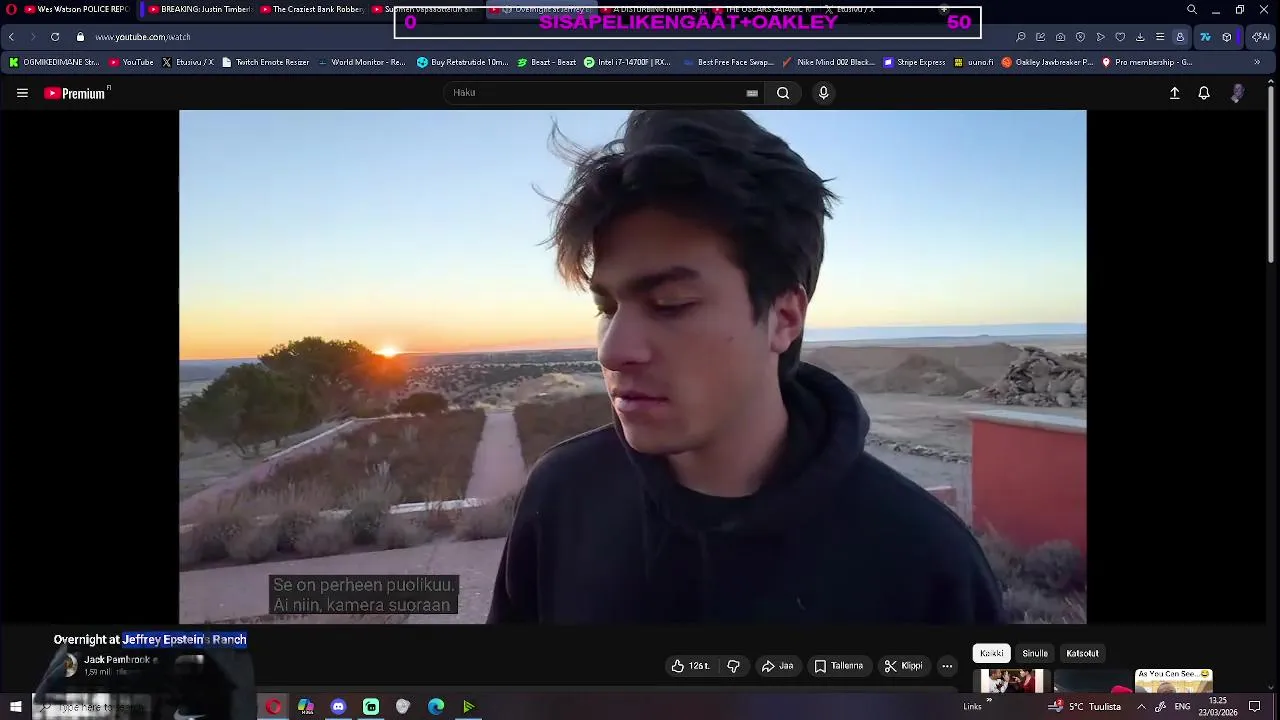The height and width of the screenshot is (720, 1280).
Task: Click the address bar youtube.com/watch
Action: [143, 37]
